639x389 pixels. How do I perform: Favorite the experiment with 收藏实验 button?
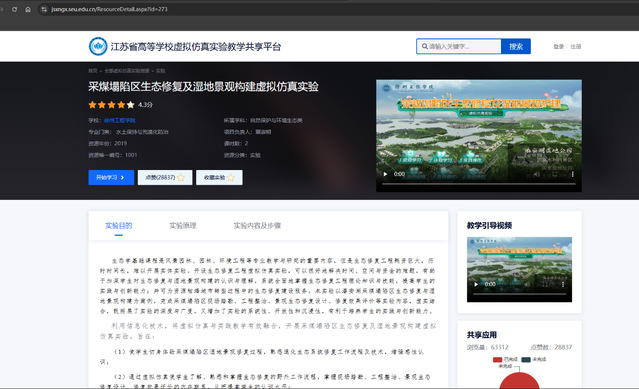(219, 178)
